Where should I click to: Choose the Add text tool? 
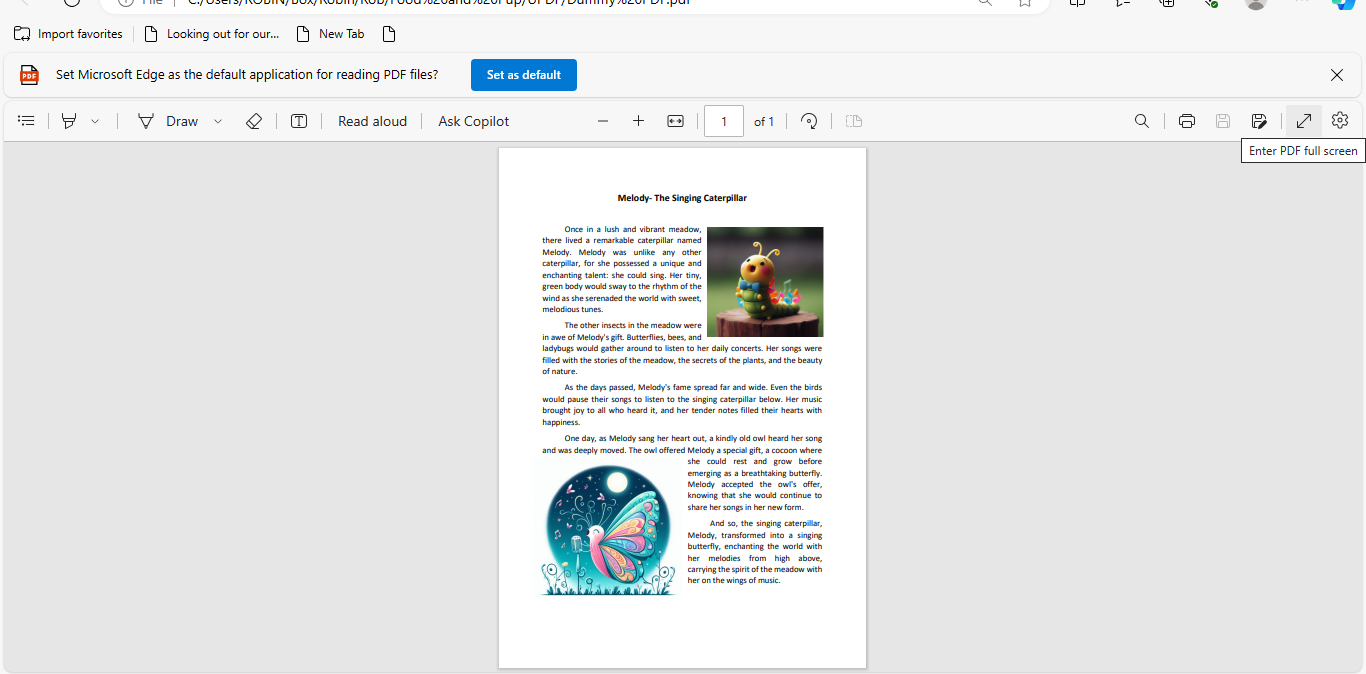pyautogui.click(x=299, y=121)
